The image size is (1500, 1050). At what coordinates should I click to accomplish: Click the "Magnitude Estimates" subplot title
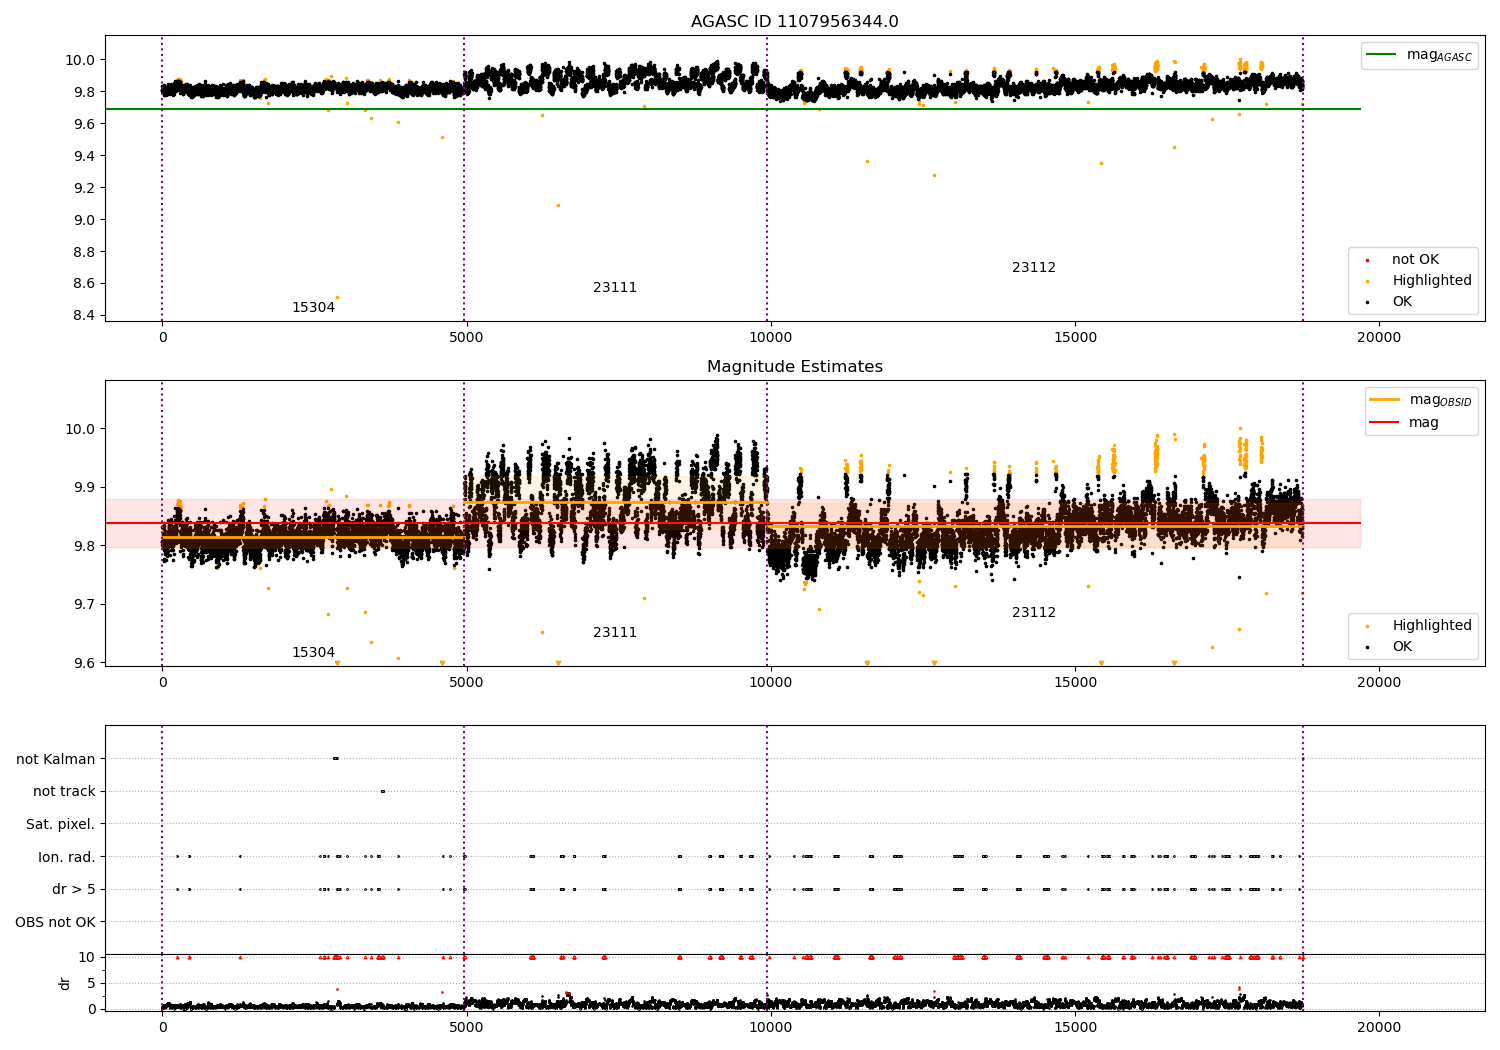794,367
